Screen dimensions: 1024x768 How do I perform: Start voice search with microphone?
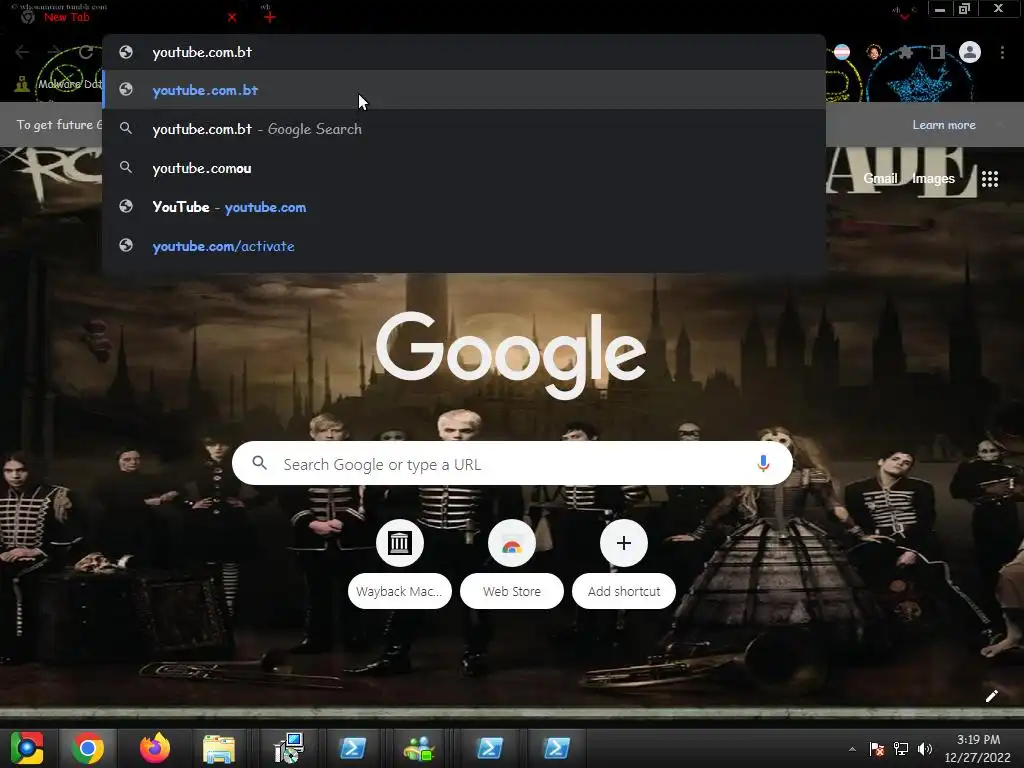[x=763, y=463]
